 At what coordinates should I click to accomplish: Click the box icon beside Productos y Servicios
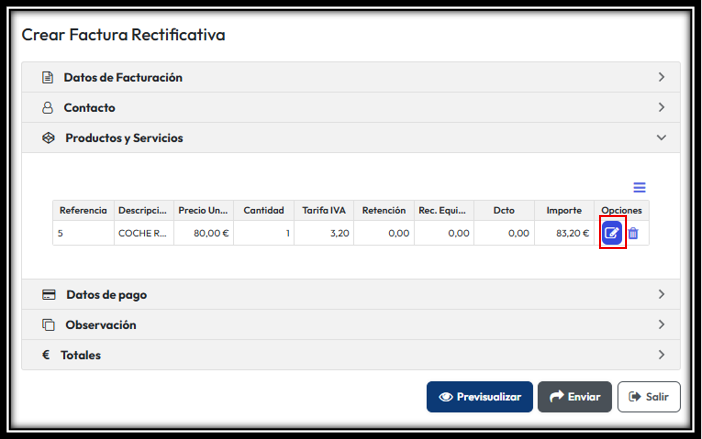click(x=48, y=138)
